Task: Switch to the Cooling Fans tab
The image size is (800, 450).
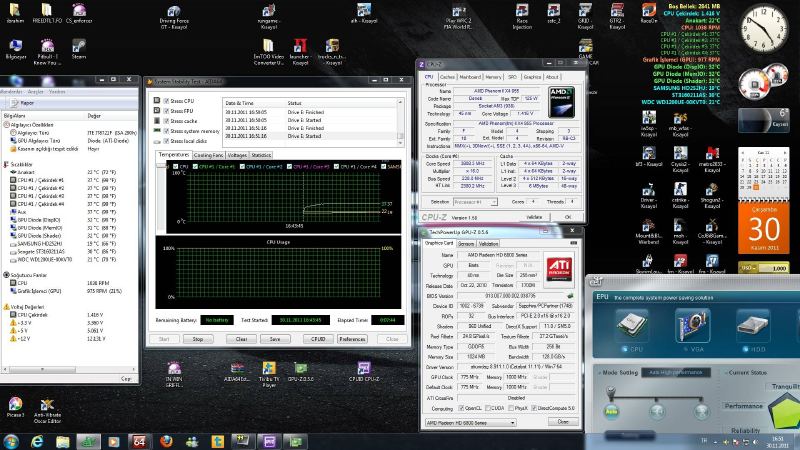Action: (x=208, y=155)
